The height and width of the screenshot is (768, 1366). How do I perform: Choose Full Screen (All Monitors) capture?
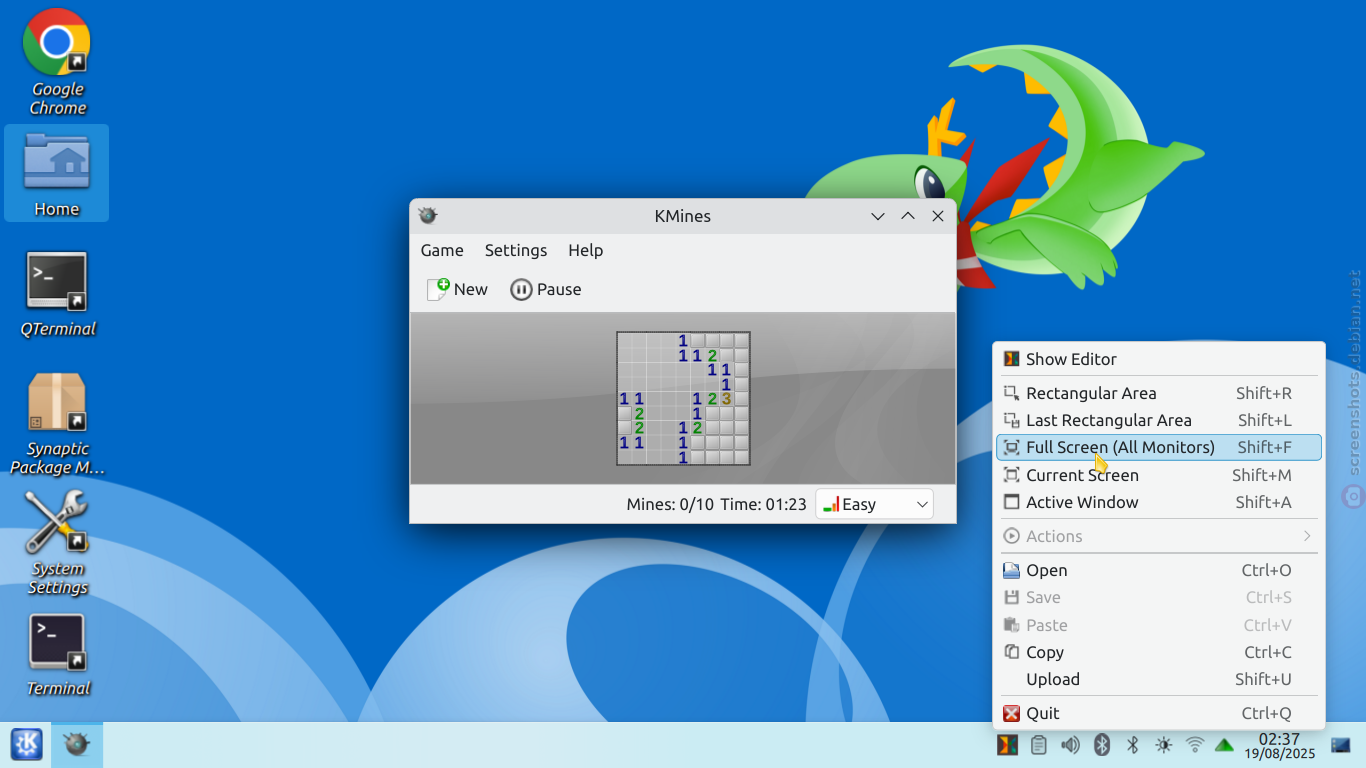(1159, 447)
